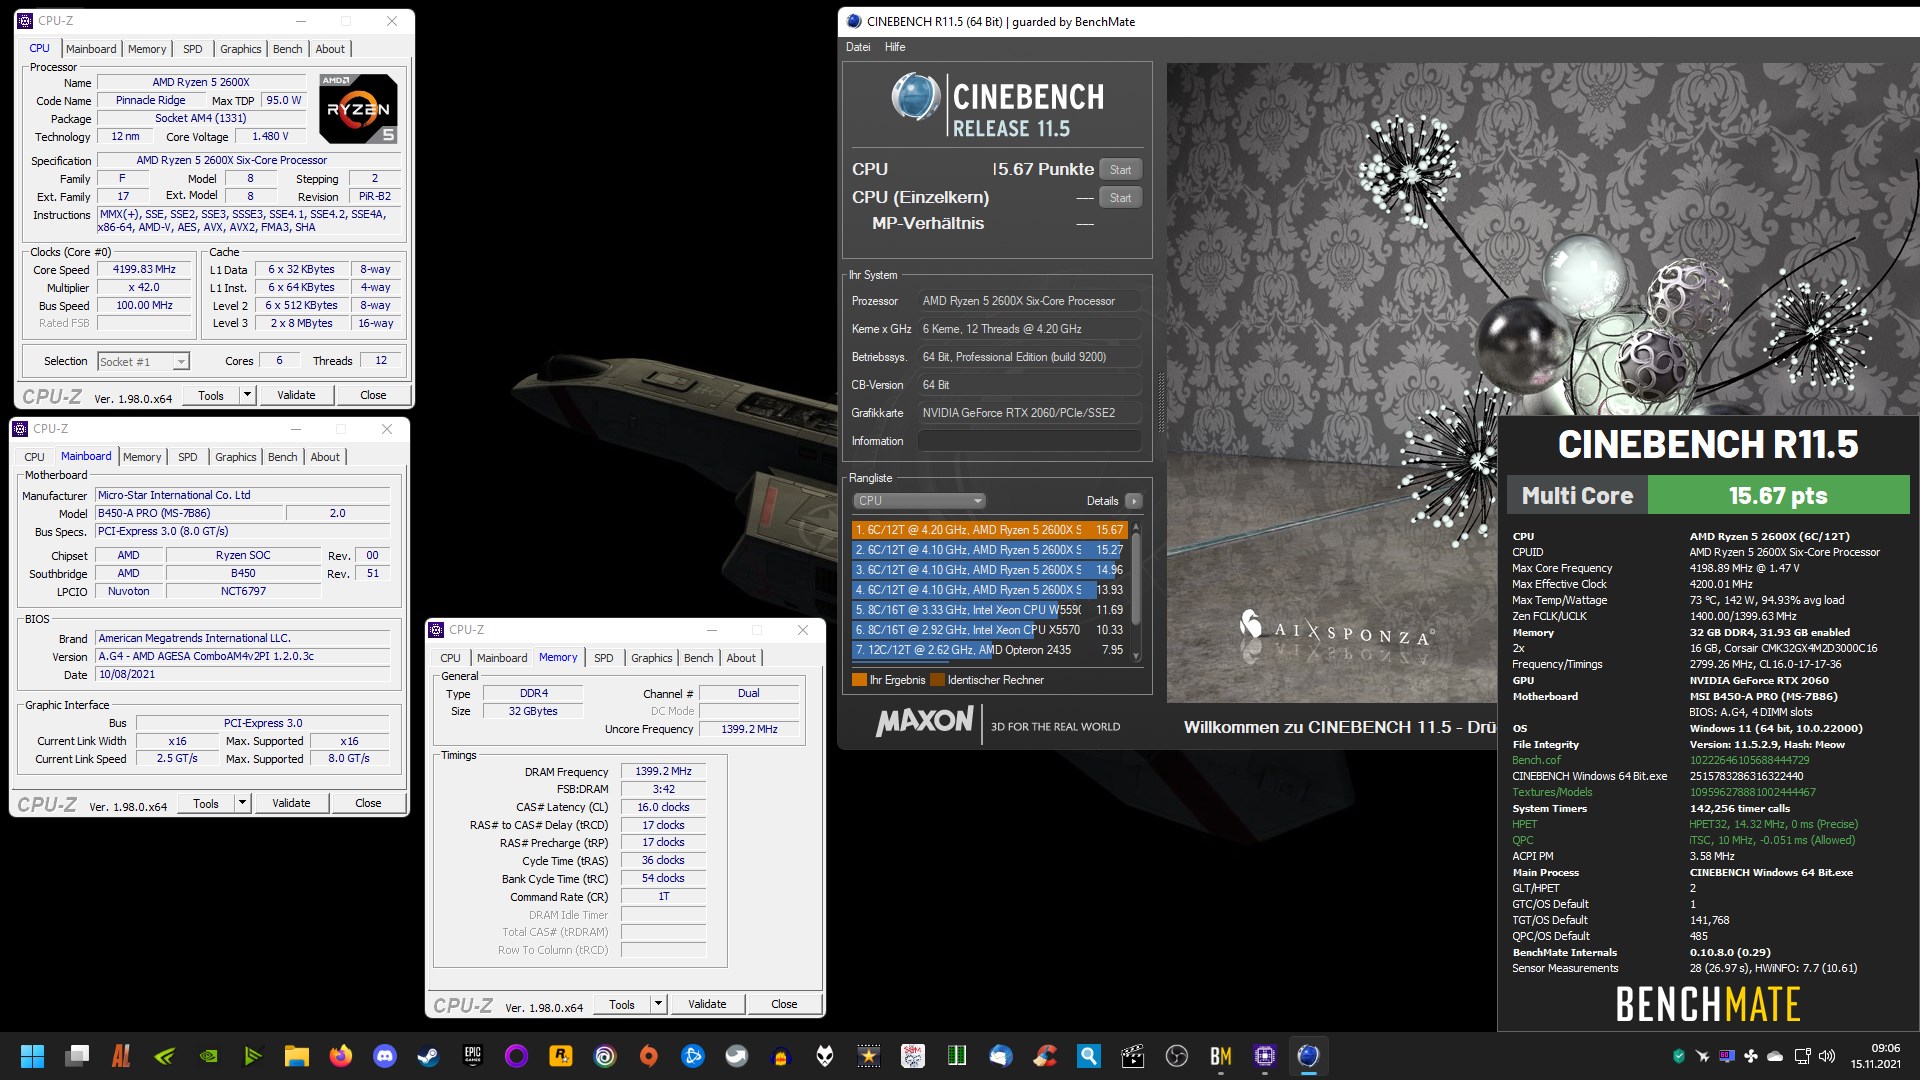This screenshot has width=1920, height=1080.
Task: Open File Explorer from the taskbar
Action: (x=297, y=1056)
